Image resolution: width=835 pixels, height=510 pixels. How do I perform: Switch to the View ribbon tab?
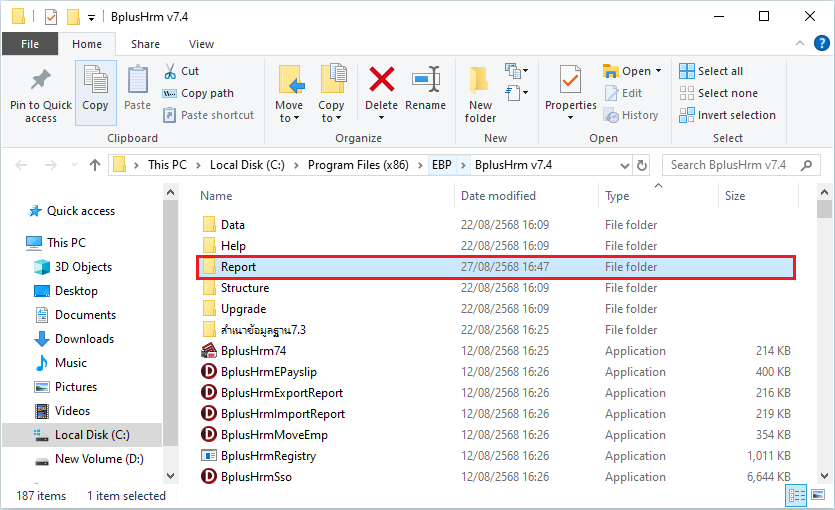[201, 44]
